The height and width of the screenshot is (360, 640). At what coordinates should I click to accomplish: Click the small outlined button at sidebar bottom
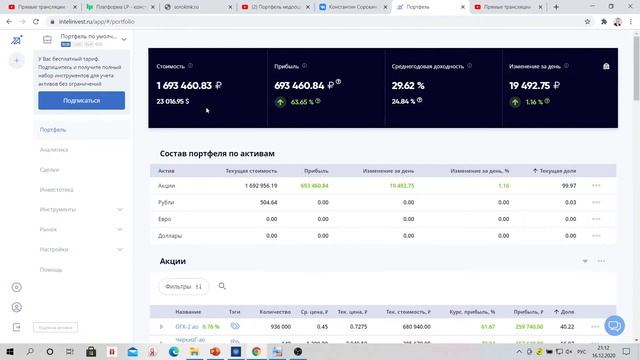pyautogui.click(x=56, y=327)
